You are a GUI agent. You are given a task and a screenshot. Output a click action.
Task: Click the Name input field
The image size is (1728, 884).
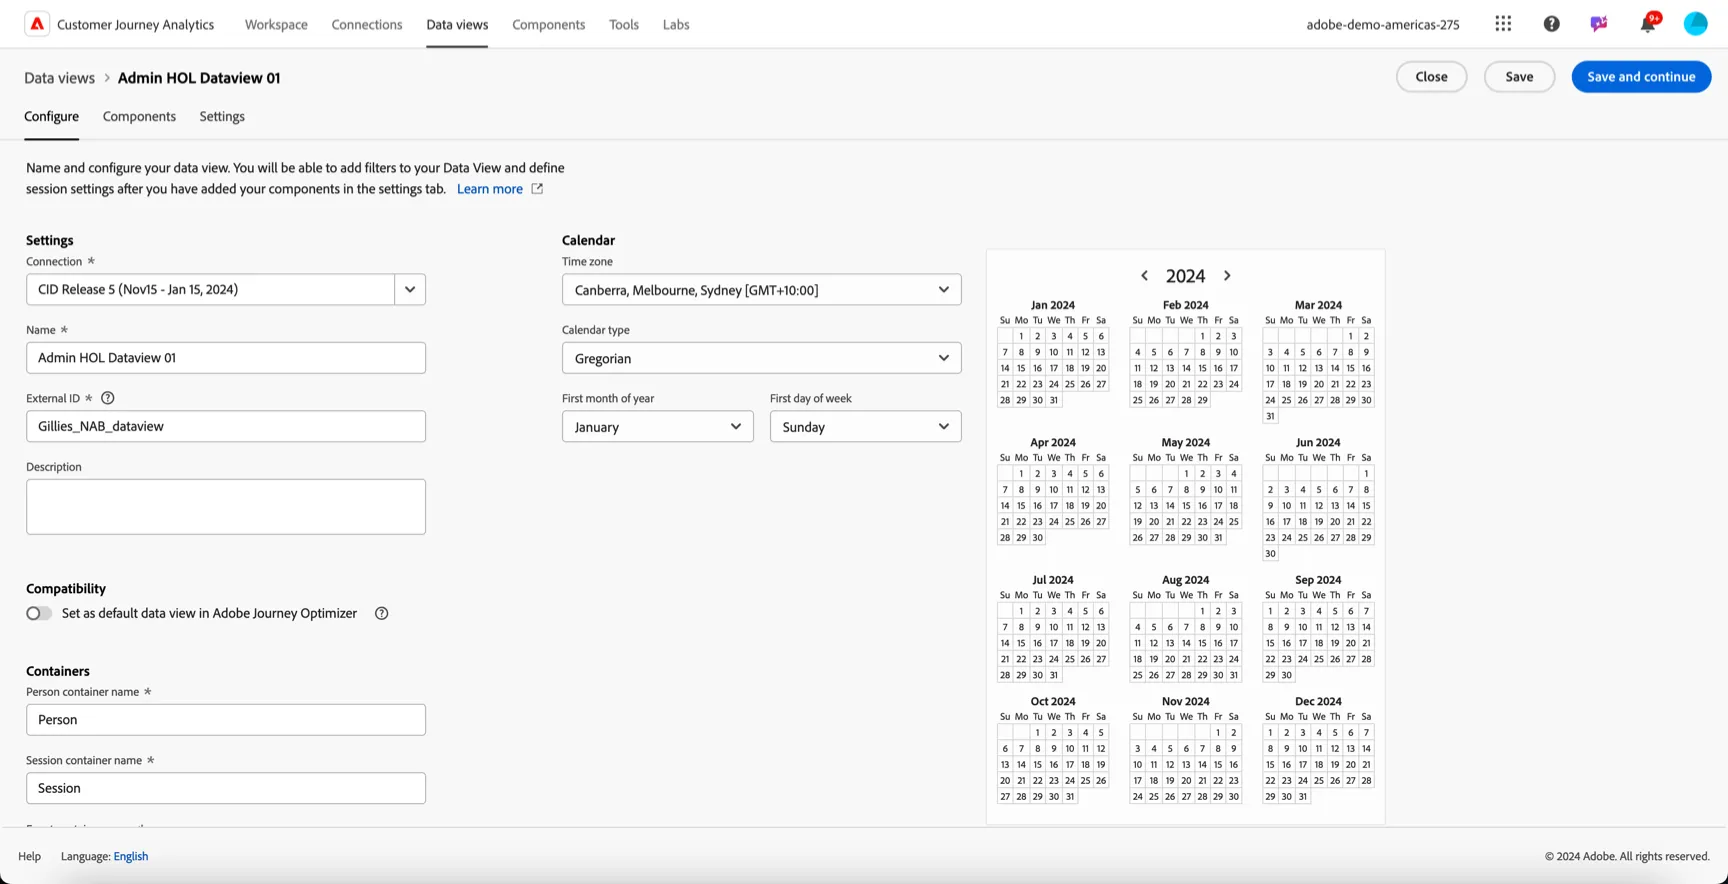click(x=226, y=358)
